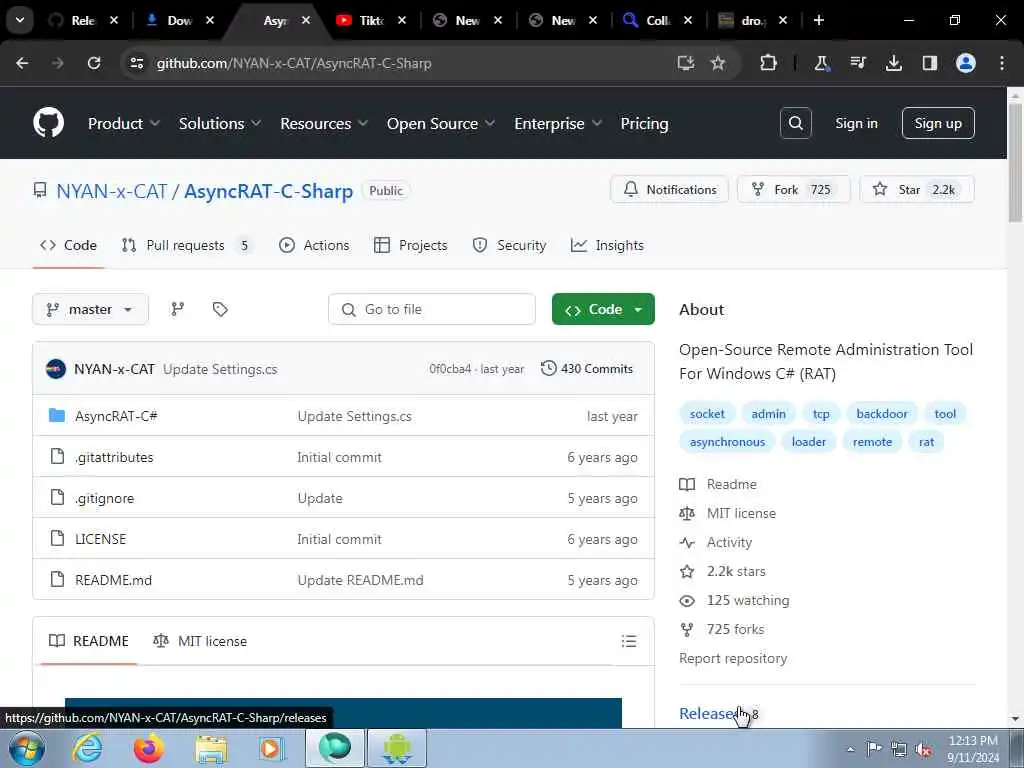The height and width of the screenshot is (768, 1024).
Task: Open Windows Start button
Action: click(x=27, y=748)
